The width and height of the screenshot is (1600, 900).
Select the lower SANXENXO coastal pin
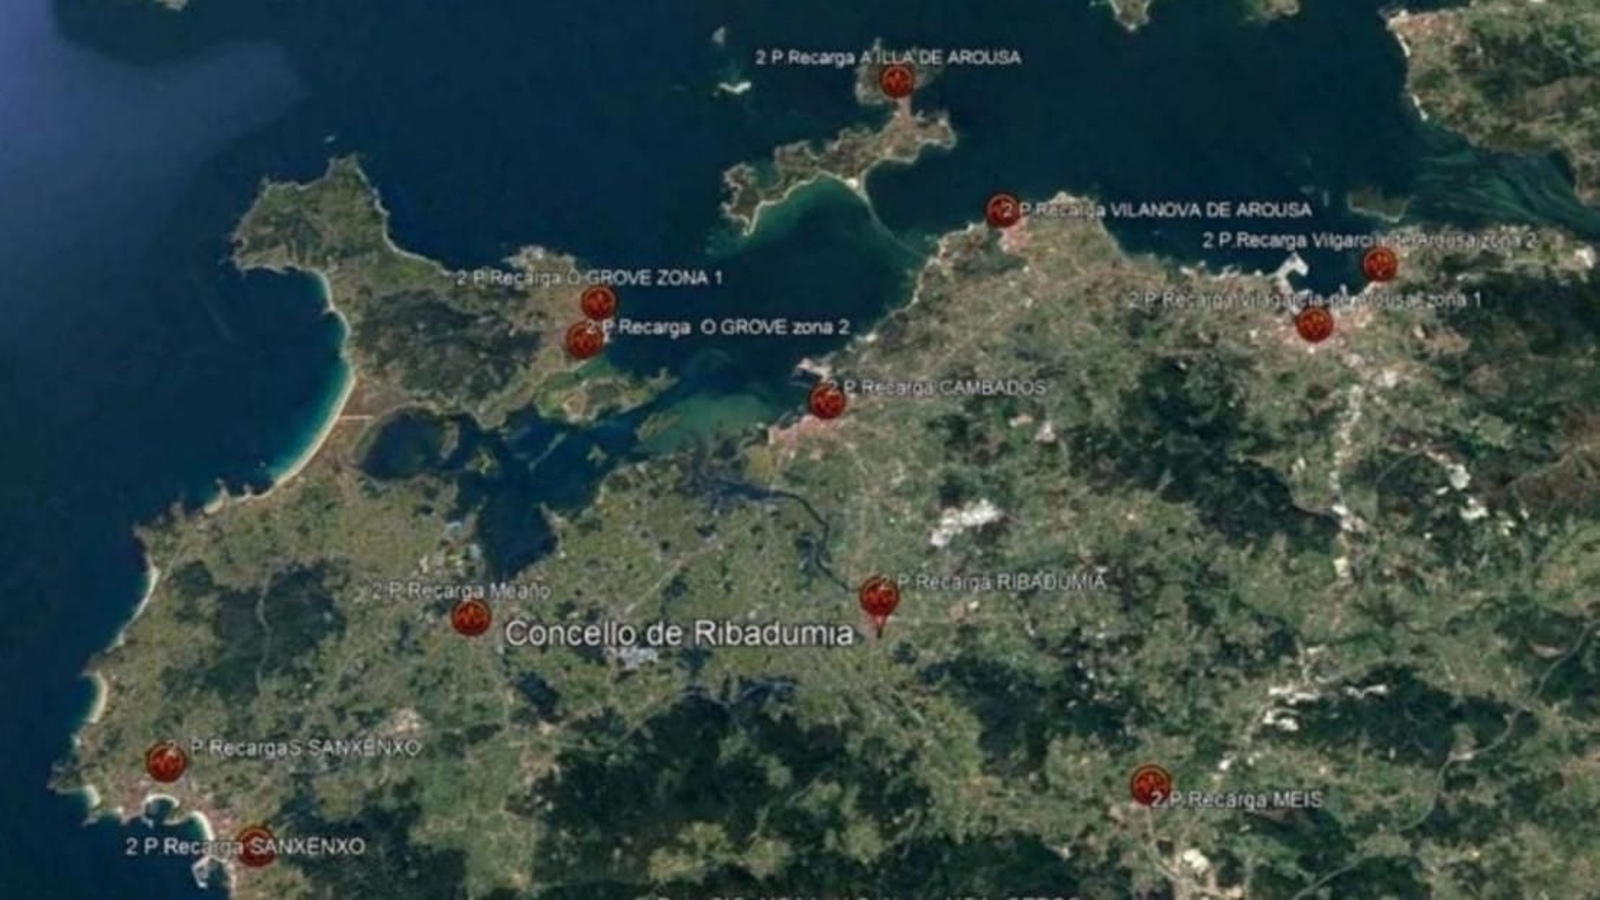[255, 845]
